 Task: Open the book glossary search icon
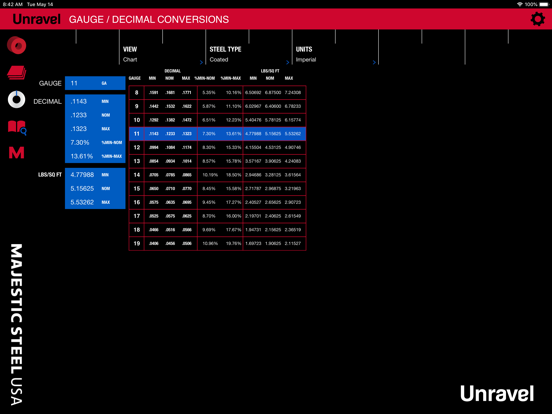pyautogui.click(x=17, y=128)
